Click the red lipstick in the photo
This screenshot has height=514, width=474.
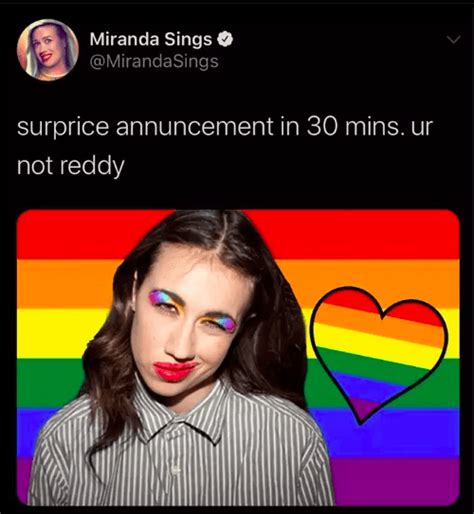[174, 369]
